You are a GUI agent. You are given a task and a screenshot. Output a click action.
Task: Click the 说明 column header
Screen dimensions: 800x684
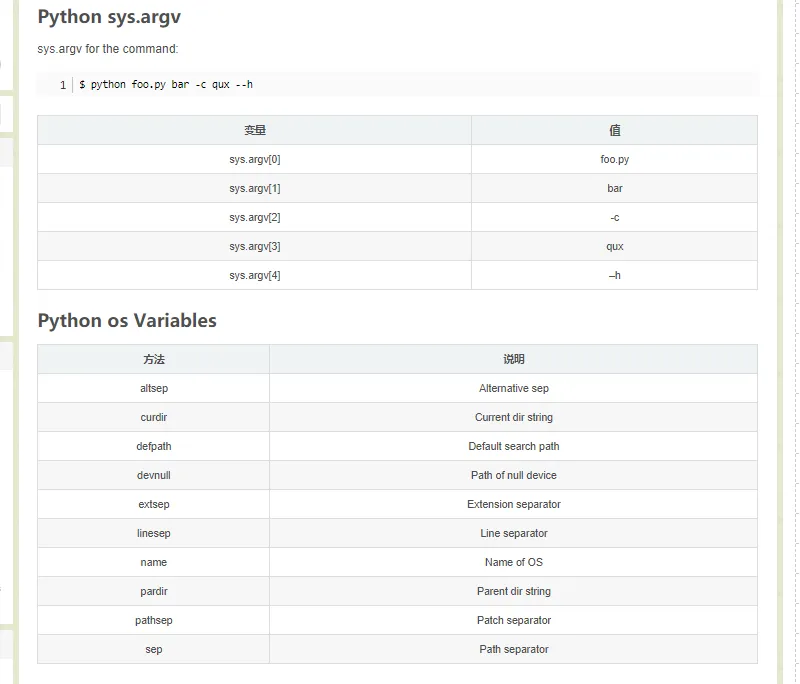[x=513, y=359]
